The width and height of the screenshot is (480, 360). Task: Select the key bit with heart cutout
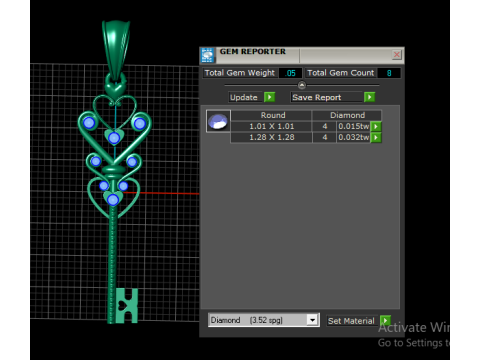tap(127, 306)
